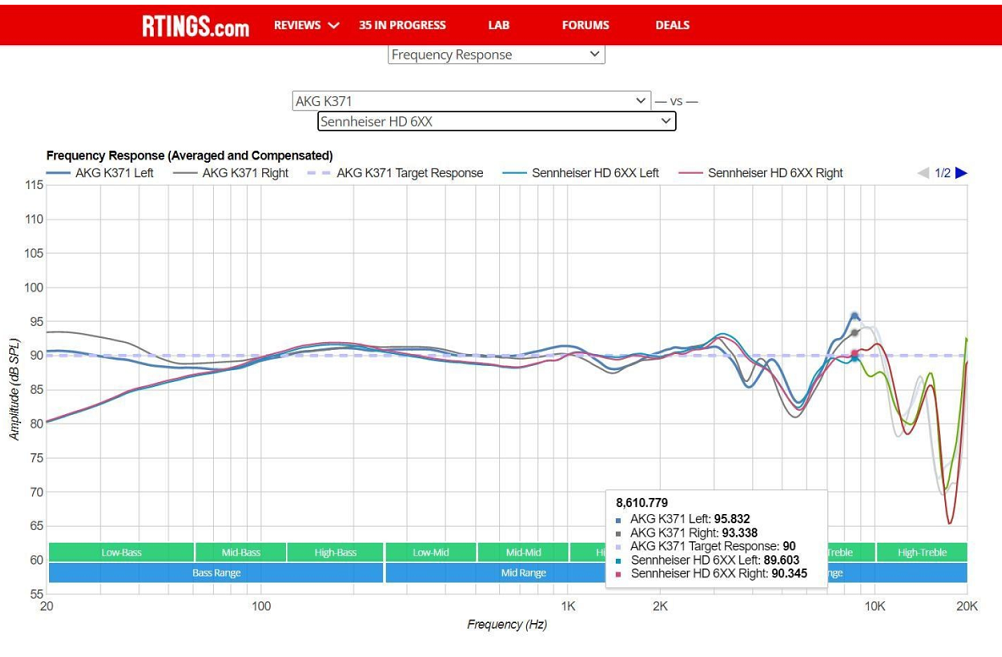Open the Deals page
This screenshot has width=1002, height=657.
point(672,25)
